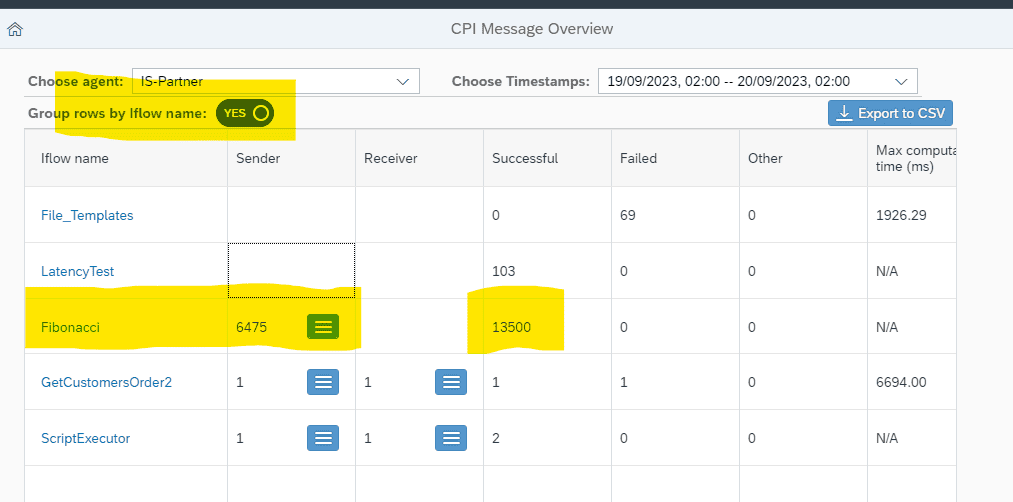The image size is (1013, 502).
Task: Open ScriptExecutor sender list icon
Action: click(323, 438)
